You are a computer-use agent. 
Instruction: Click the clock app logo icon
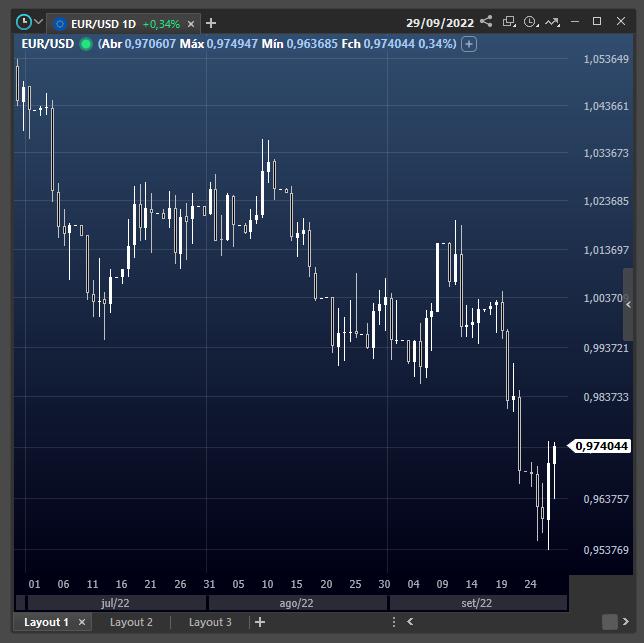[22, 21]
